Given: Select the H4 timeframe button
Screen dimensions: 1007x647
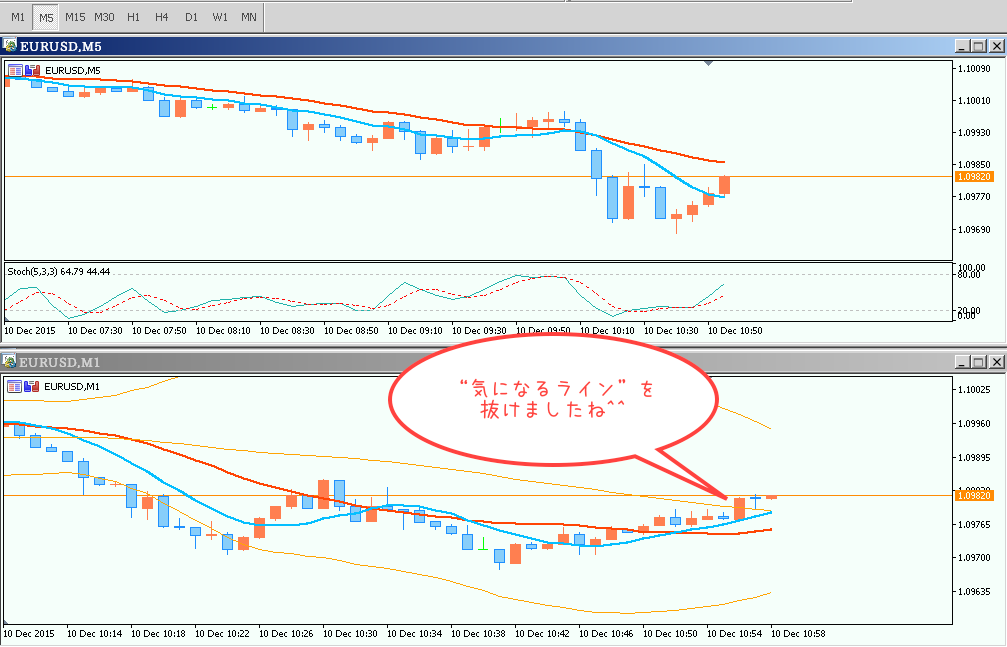Looking at the screenshot, I should pyautogui.click(x=162, y=17).
